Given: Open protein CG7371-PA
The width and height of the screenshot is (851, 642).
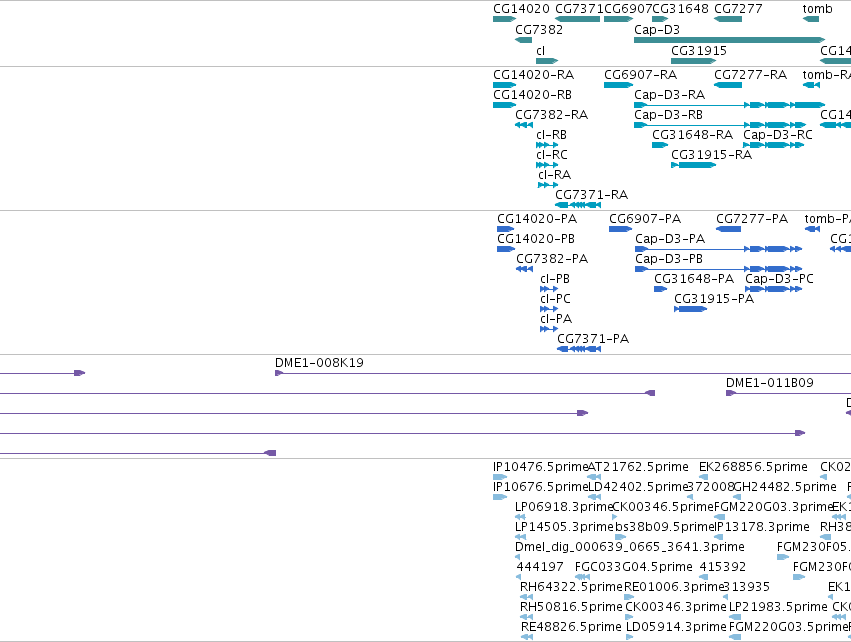Looking at the screenshot, I should click(593, 339).
